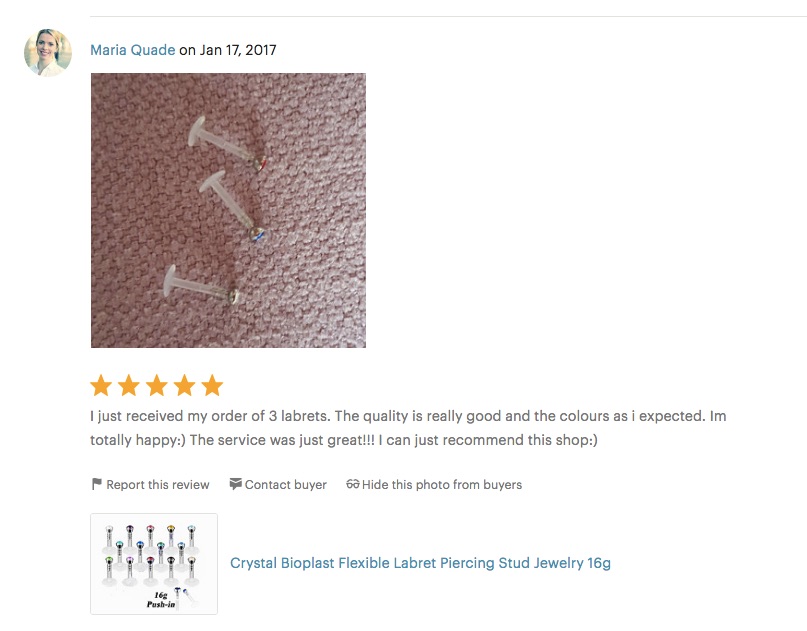Image resolution: width=807 pixels, height=631 pixels.
Task: Open Crystal Bioplast Flexible Labret Piercing Stud link
Action: pyautogui.click(x=420, y=563)
